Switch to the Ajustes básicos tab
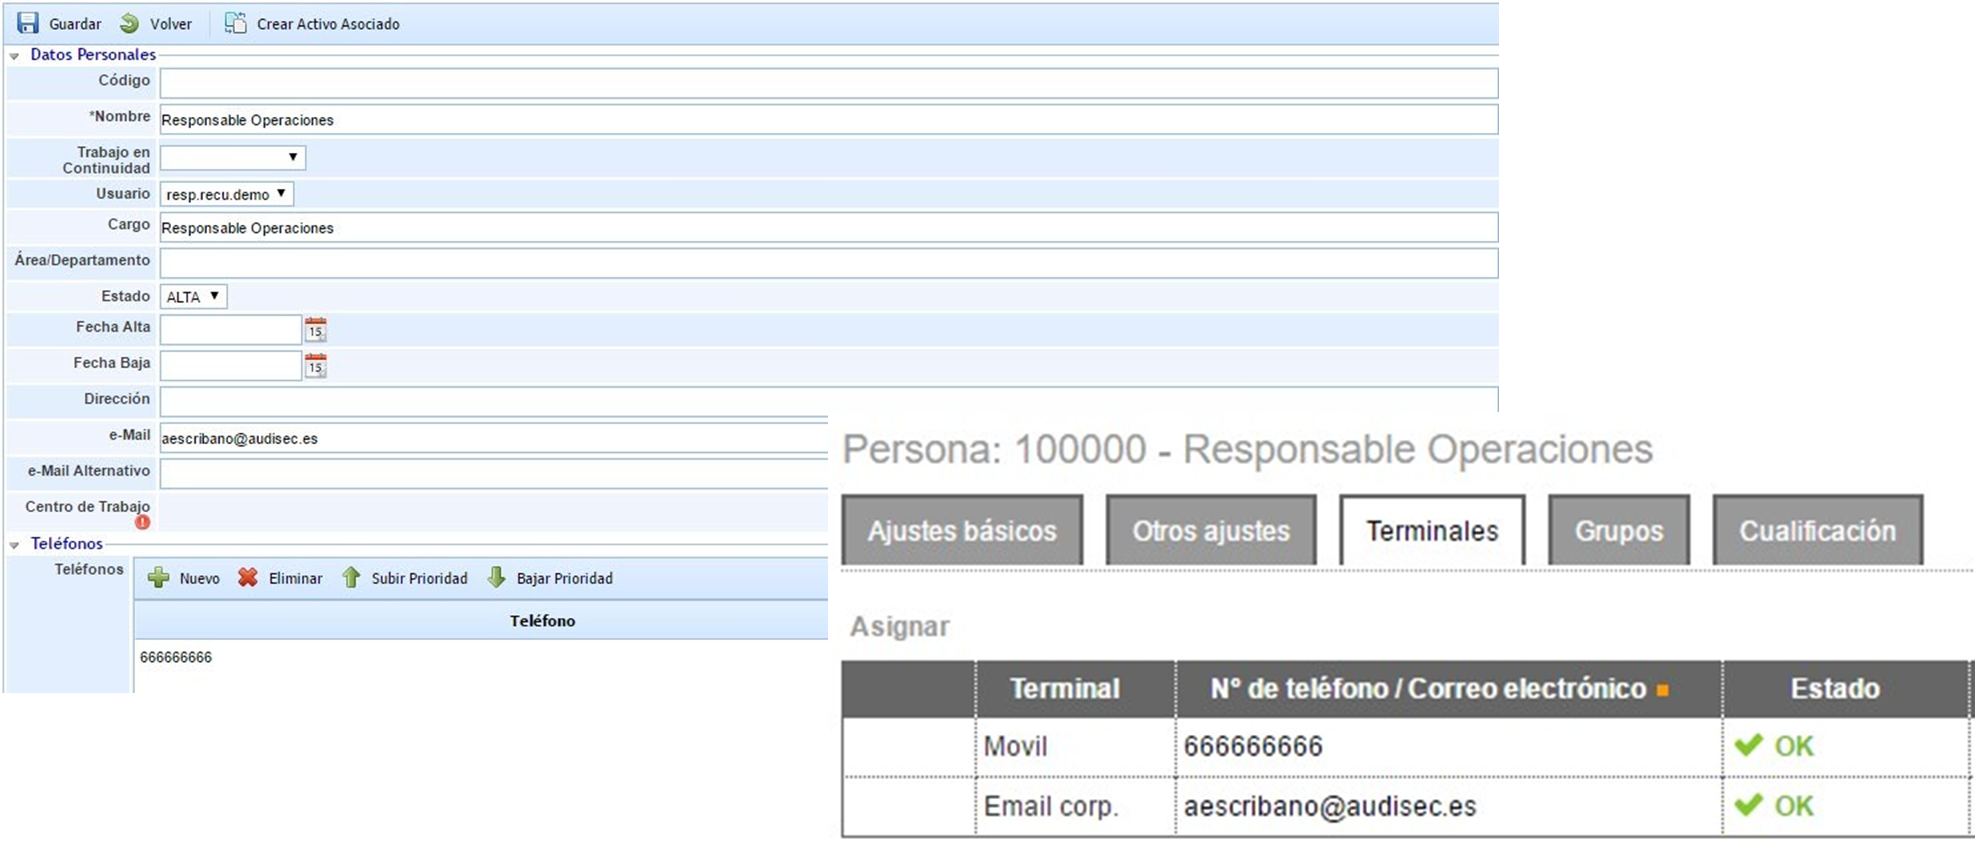 point(962,531)
